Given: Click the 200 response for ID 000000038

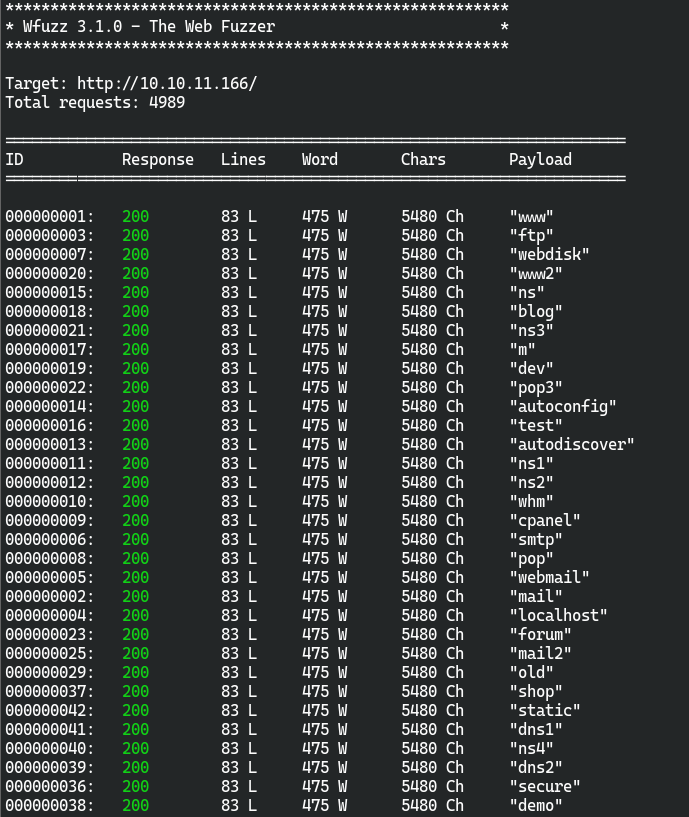Looking at the screenshot, I should coord(135,805).
